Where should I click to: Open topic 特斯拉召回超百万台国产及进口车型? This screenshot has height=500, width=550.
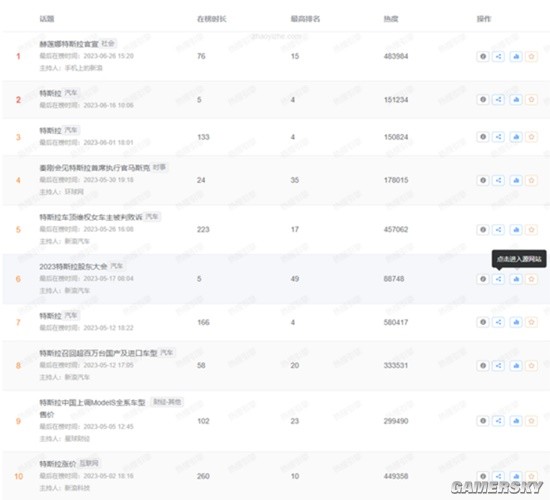click(x=98, y=353)
